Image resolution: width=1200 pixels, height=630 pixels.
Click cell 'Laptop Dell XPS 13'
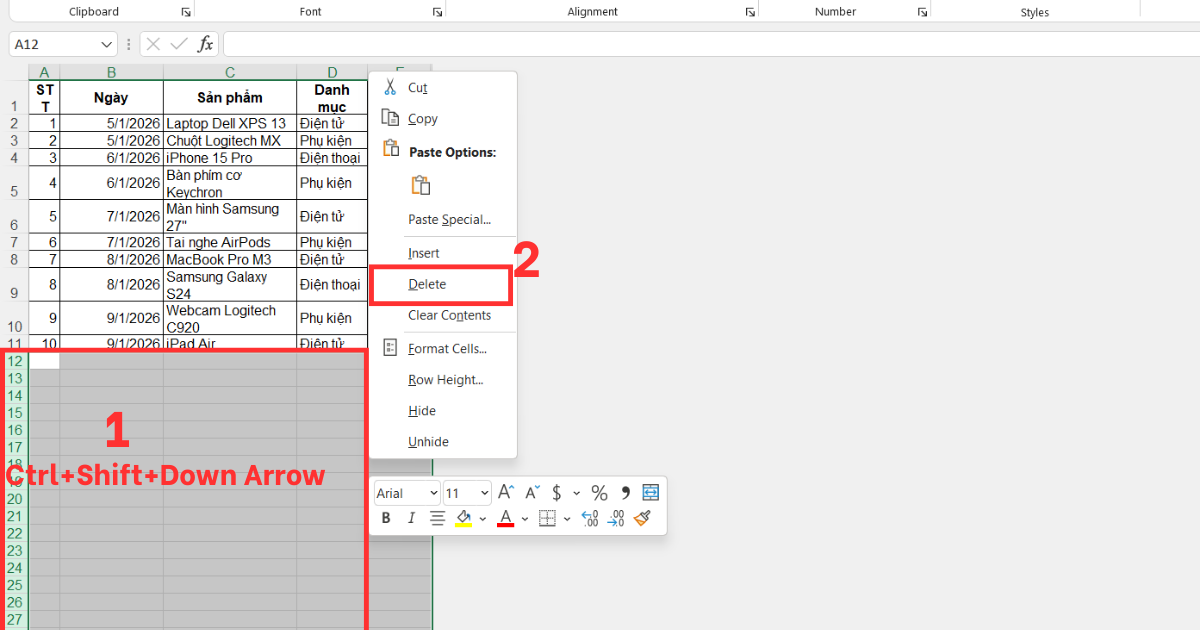230,124
